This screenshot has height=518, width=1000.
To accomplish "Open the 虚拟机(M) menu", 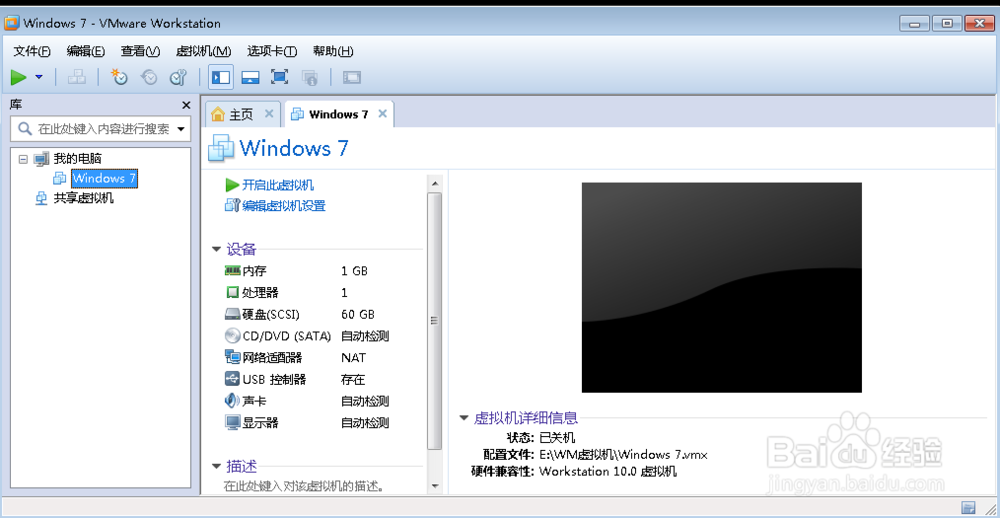I will [203, 51].
